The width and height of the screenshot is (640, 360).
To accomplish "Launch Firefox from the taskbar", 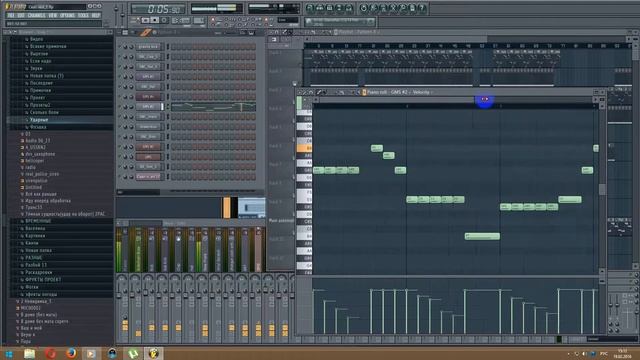I will (71, 353).
